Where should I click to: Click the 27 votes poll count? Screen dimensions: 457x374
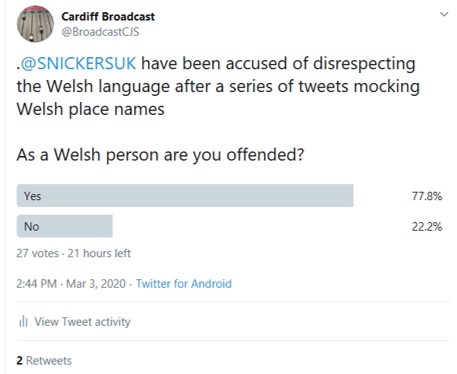tap(37, 253)
